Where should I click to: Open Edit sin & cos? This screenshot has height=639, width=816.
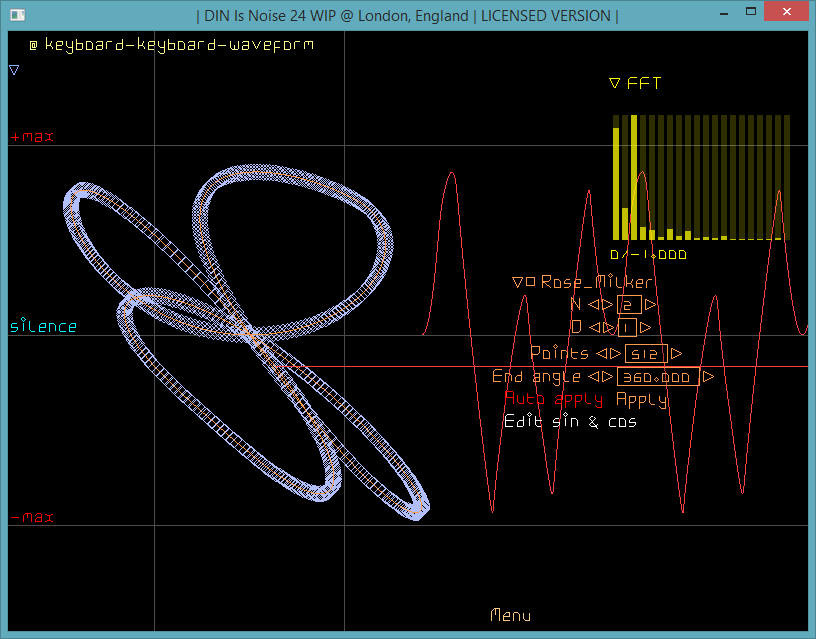[570, 422]
